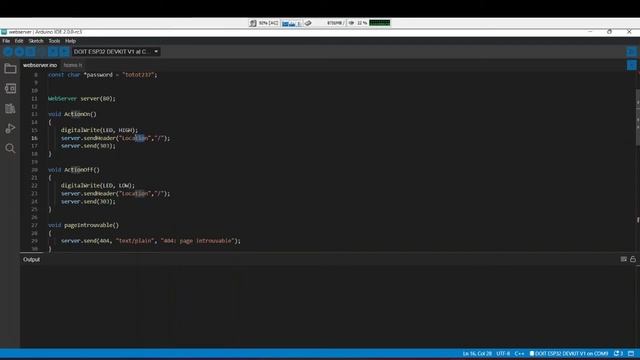This screenshot has width=640, height=360.
Task: Open the Search sidebar panel
Action: point(10,148)
